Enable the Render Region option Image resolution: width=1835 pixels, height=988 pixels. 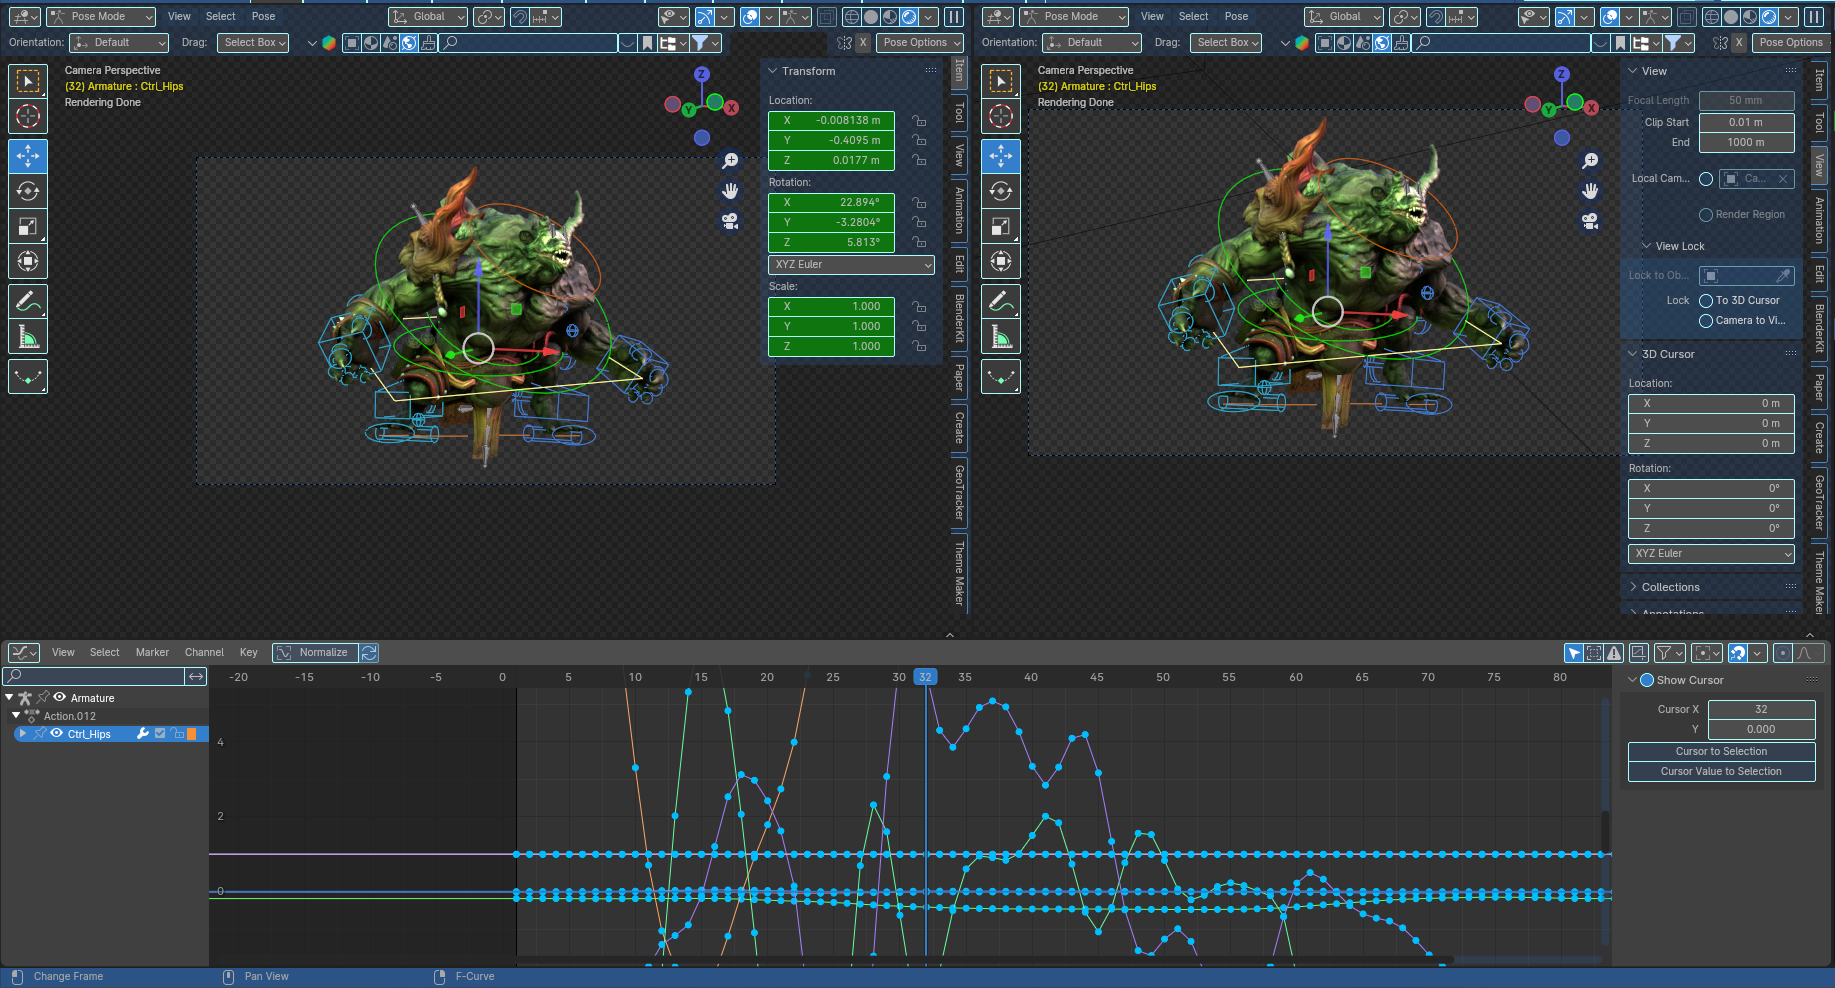point(1706,215)
